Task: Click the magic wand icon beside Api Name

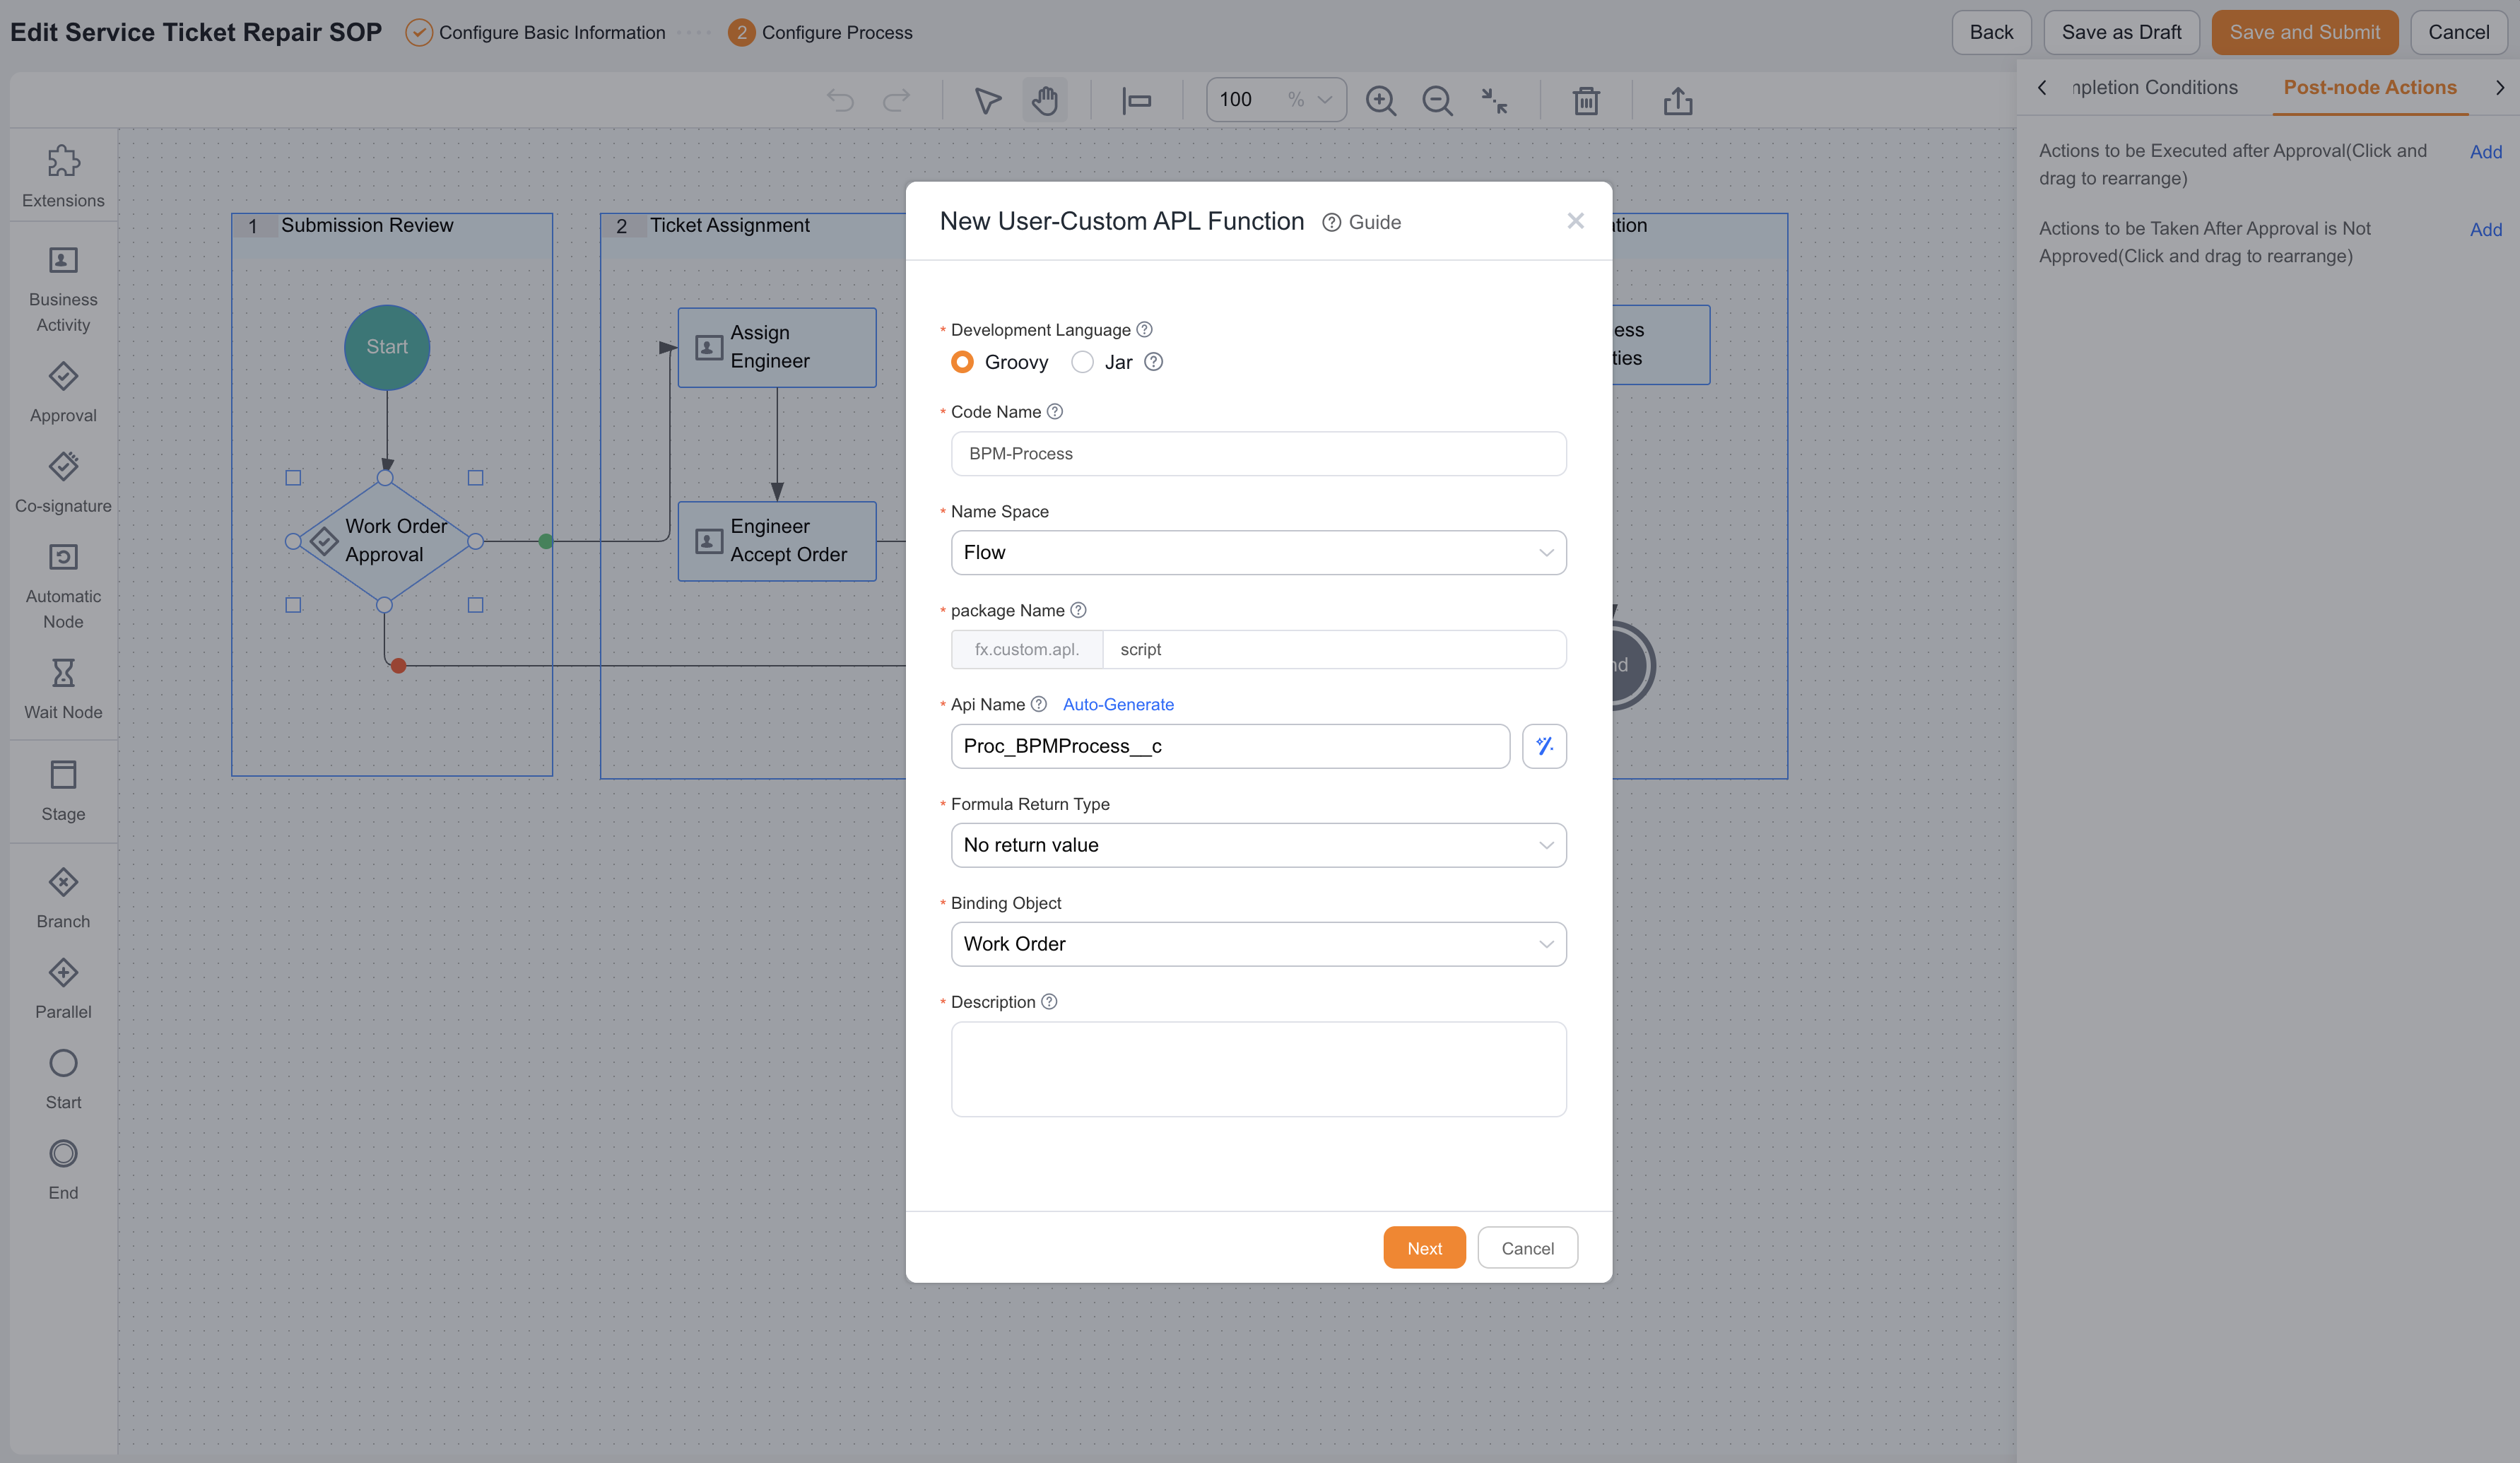Action: tap(1544, 746)
